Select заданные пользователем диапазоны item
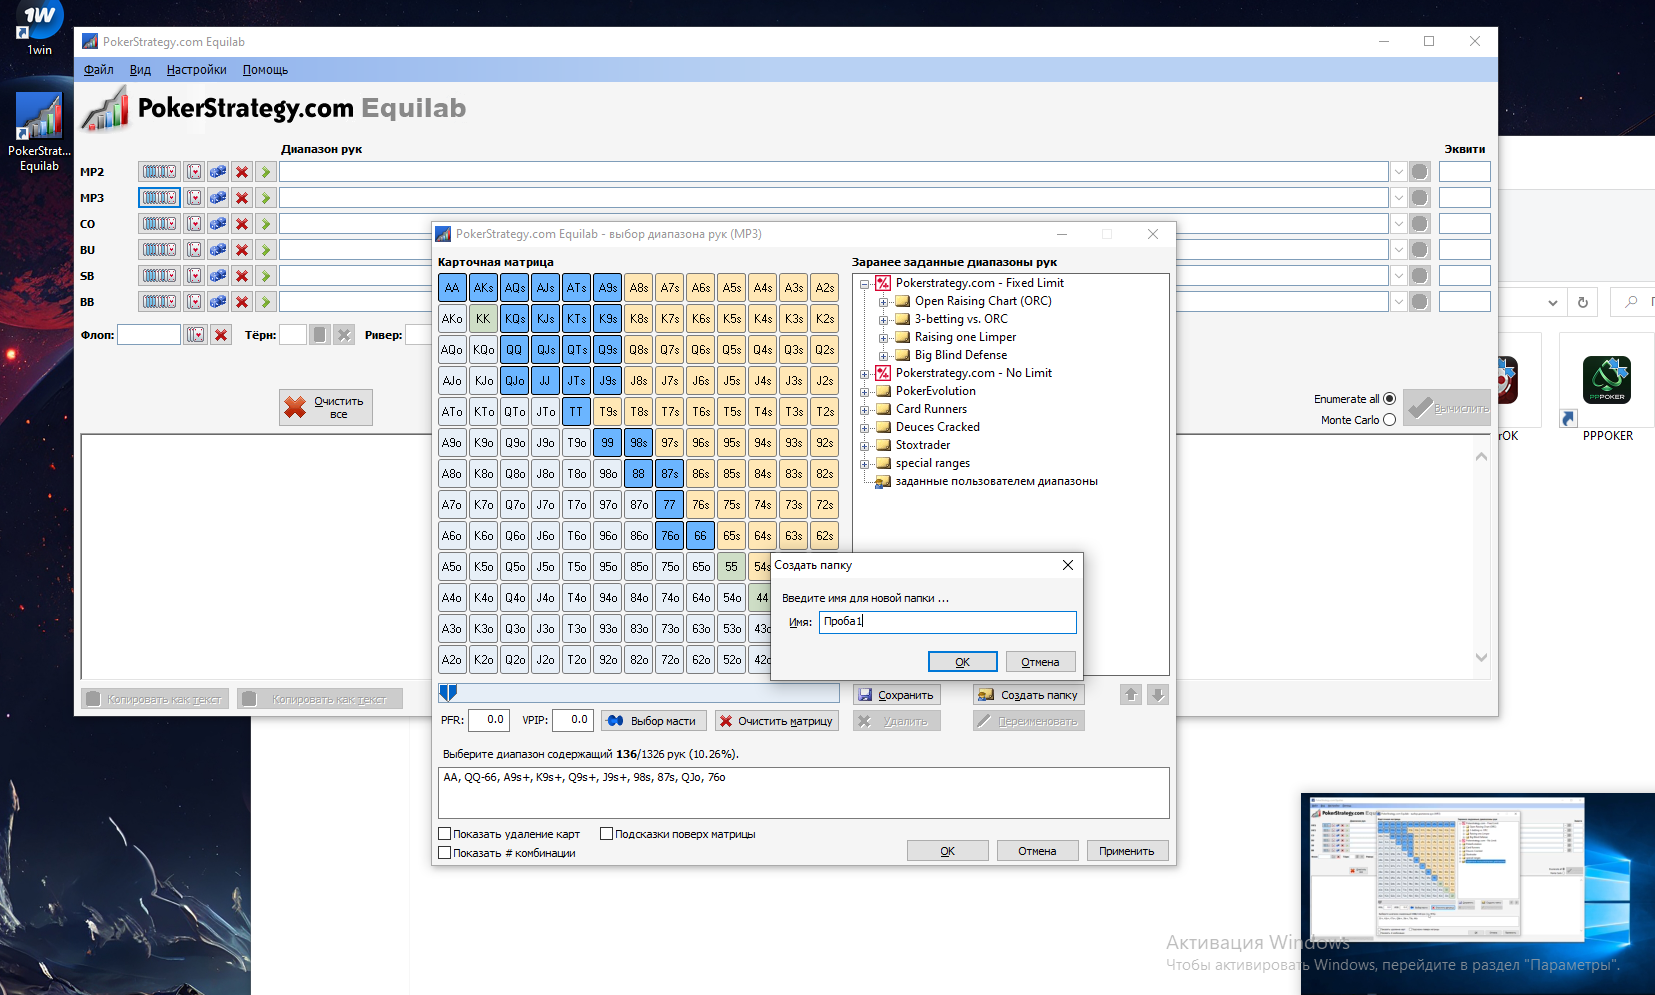This screenshot has height=995, width=1655. click(996, 481)
